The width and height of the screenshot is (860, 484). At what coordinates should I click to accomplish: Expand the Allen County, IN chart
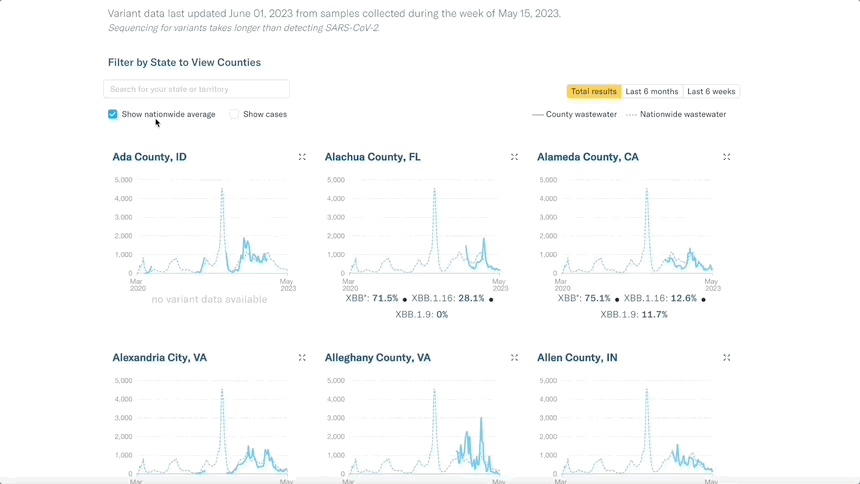727,358
